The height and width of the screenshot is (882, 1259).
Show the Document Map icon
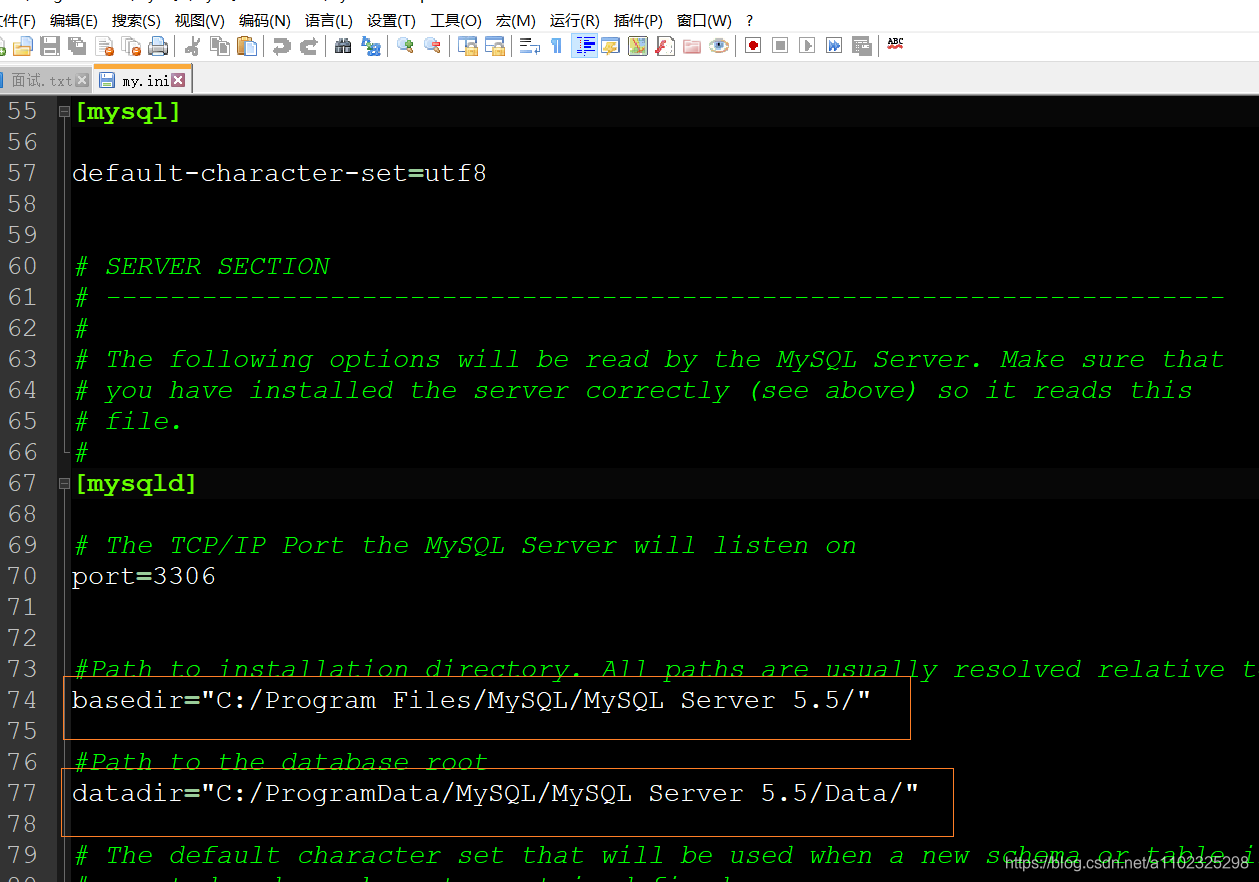[638, 46]
